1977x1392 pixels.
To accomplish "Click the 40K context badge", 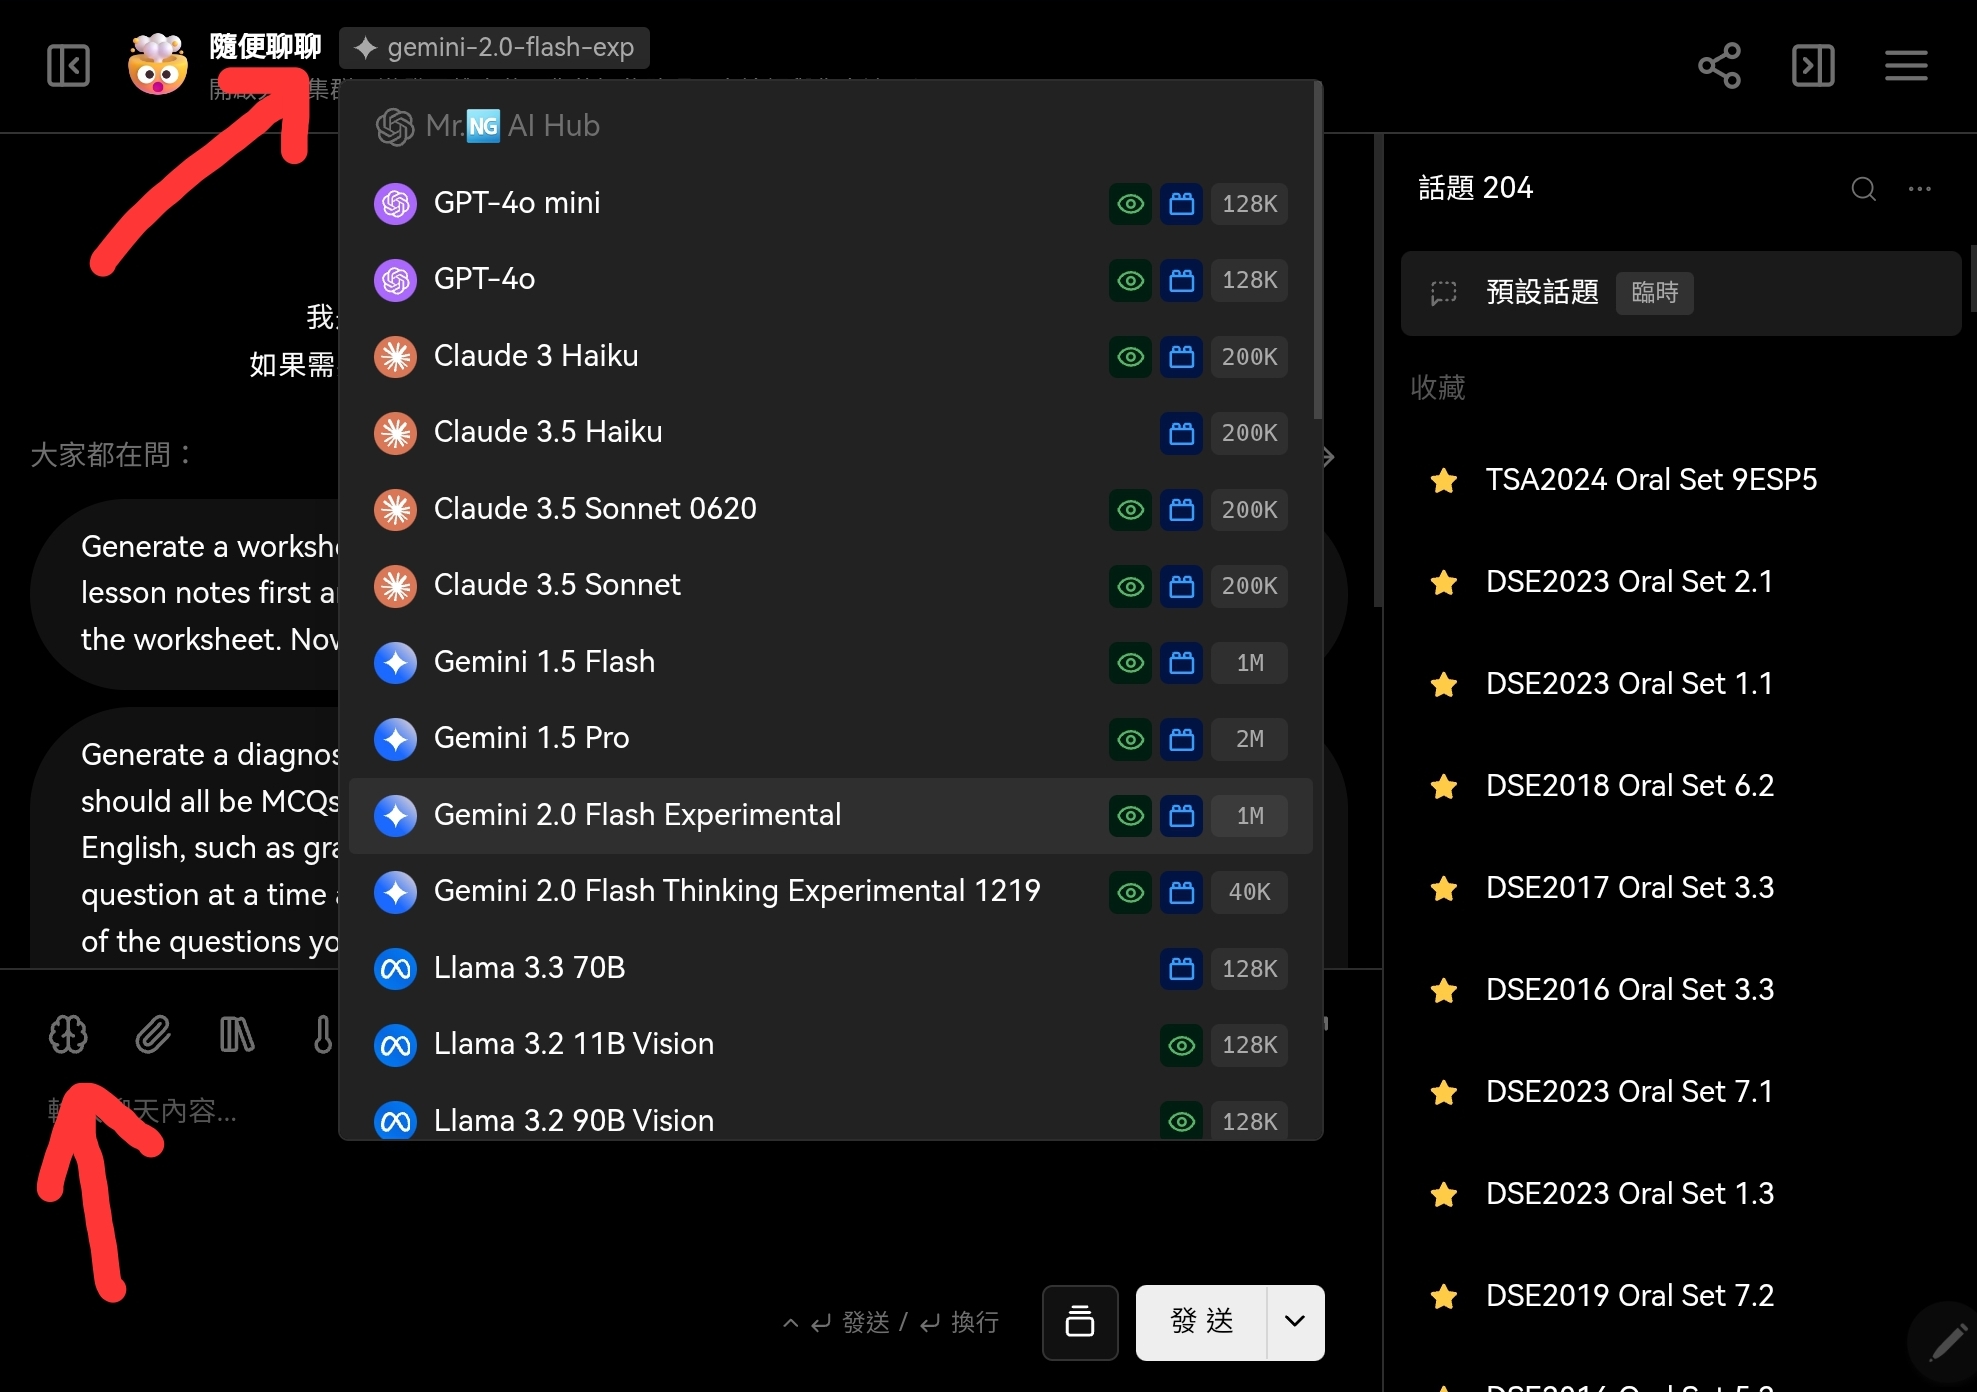I will (x=1249, y=892).
